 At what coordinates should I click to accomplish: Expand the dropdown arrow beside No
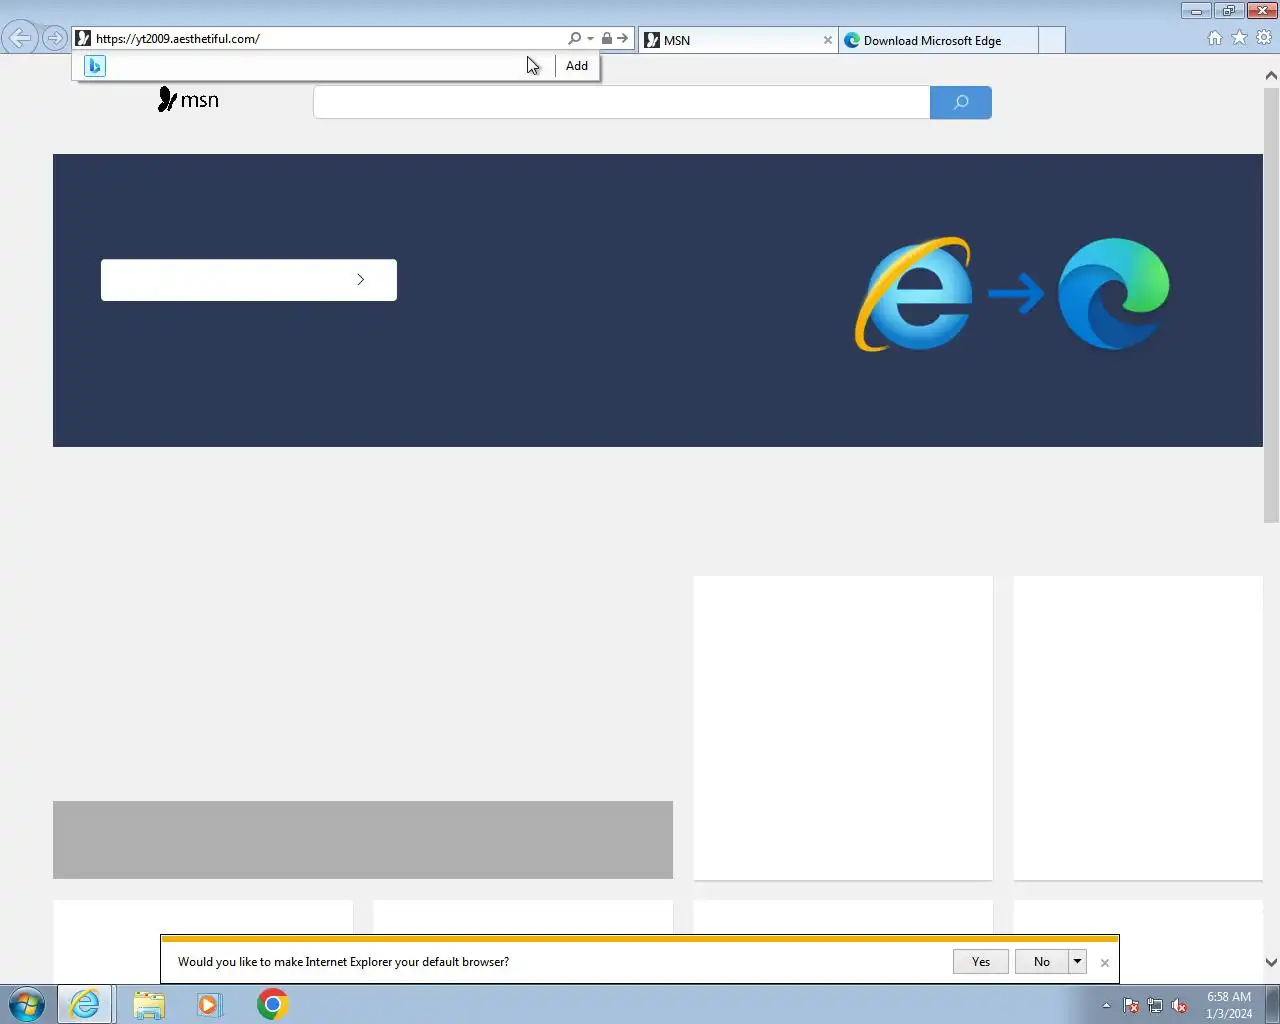(1077, 962)
